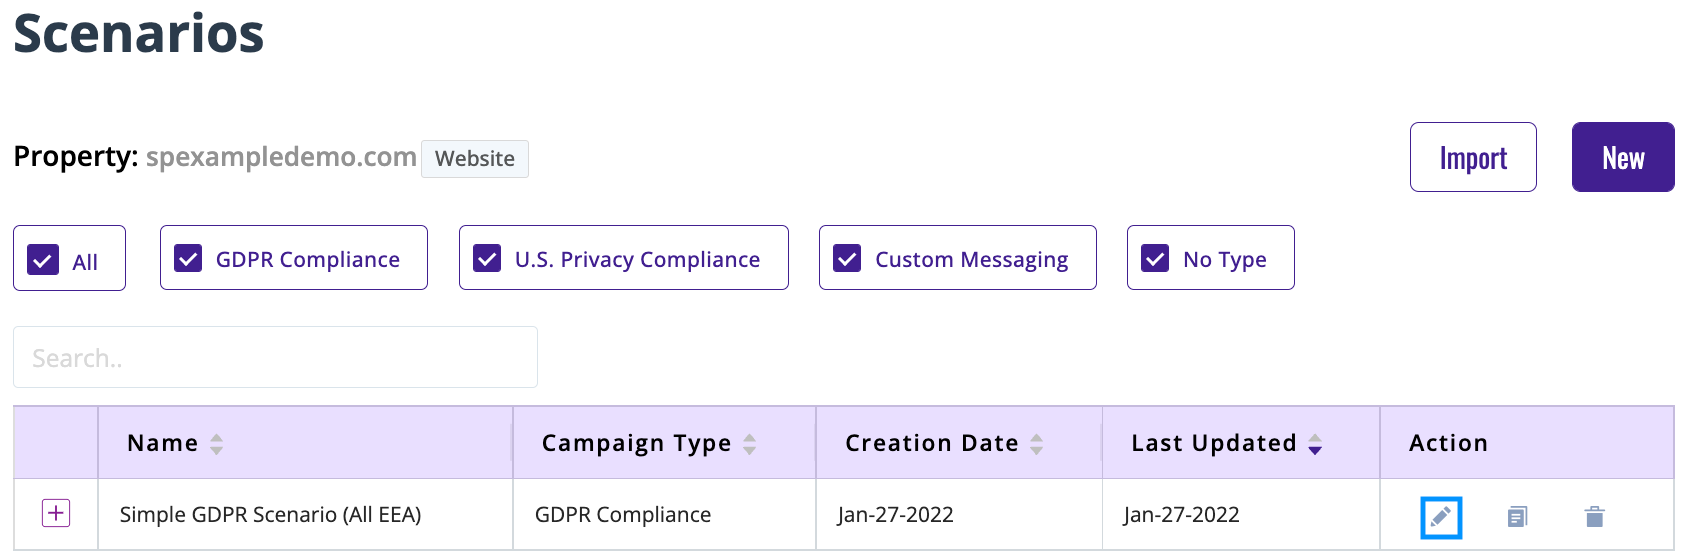
Task: Copy the Simple GDPR Scenario using duplicate icon
Action: [x=1517, y=517]
